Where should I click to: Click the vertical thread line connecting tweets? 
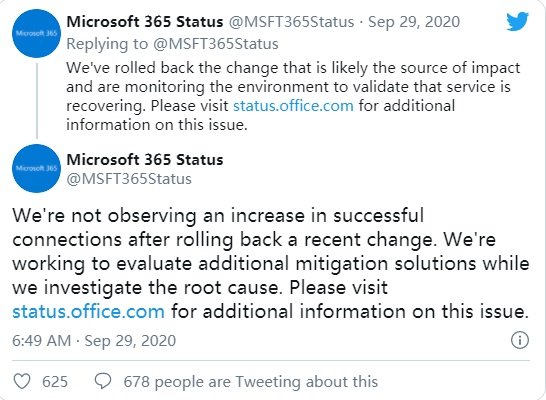[37, 101]
